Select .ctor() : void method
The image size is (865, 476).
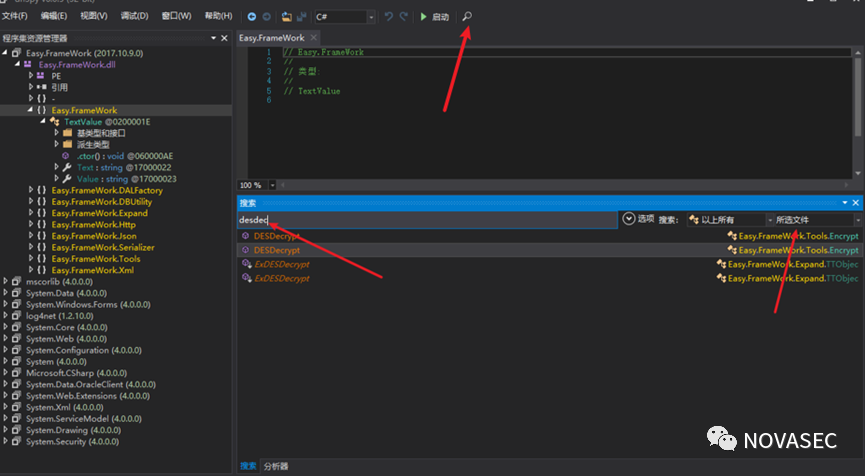click(x=125, y=156)
